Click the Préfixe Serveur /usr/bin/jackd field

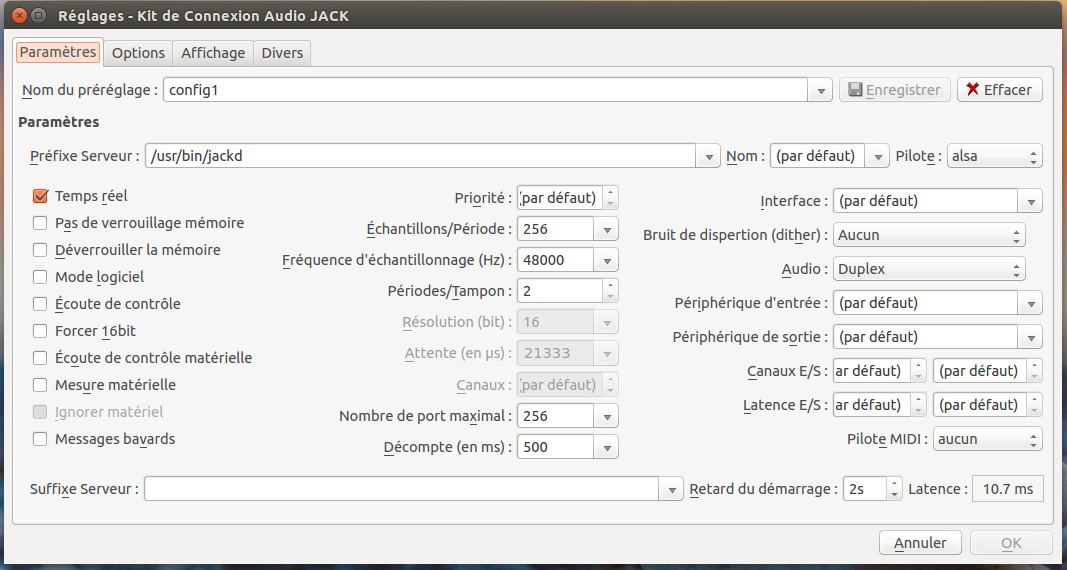click(x=420, y=156)
